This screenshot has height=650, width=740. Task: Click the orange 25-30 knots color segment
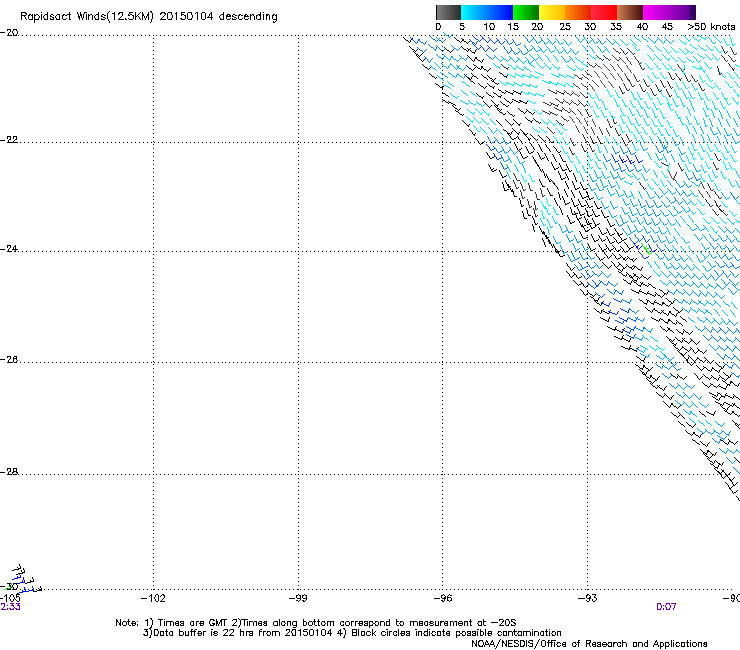pyautogui.click(x=578, y=12)
